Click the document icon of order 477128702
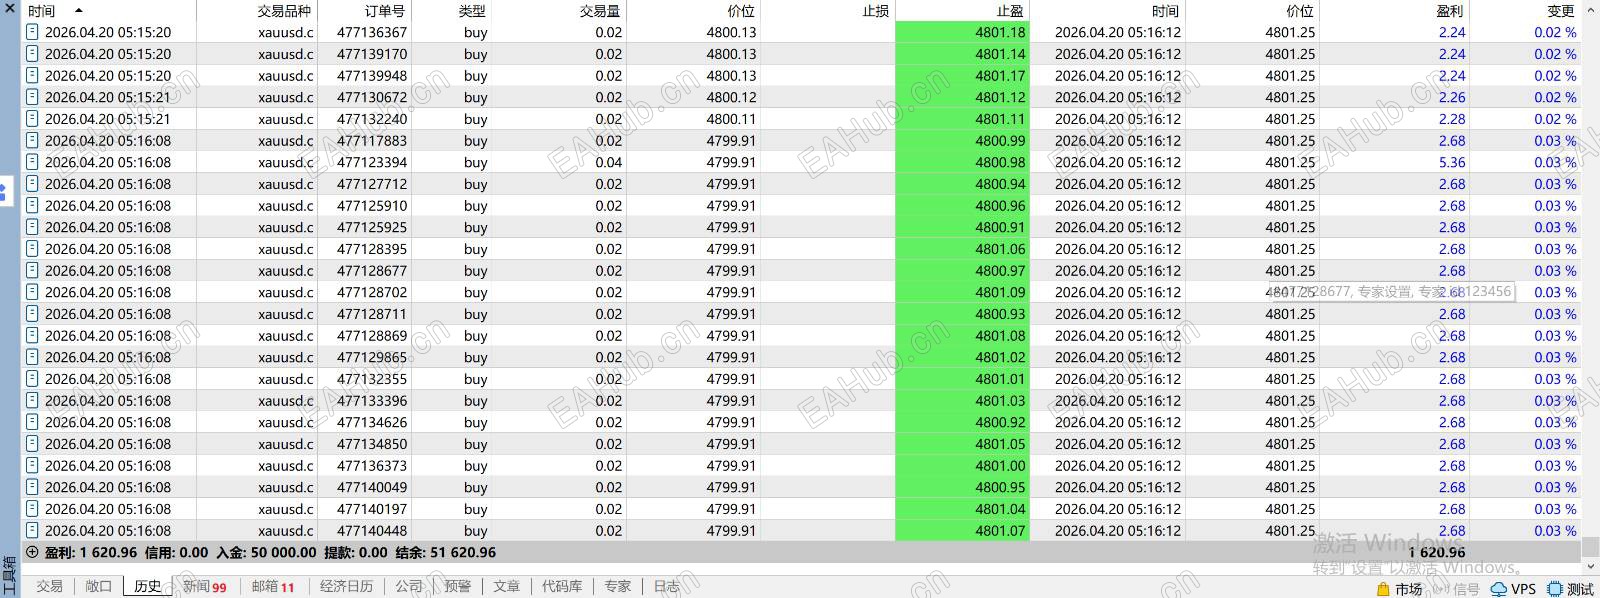 pos(32,292)
